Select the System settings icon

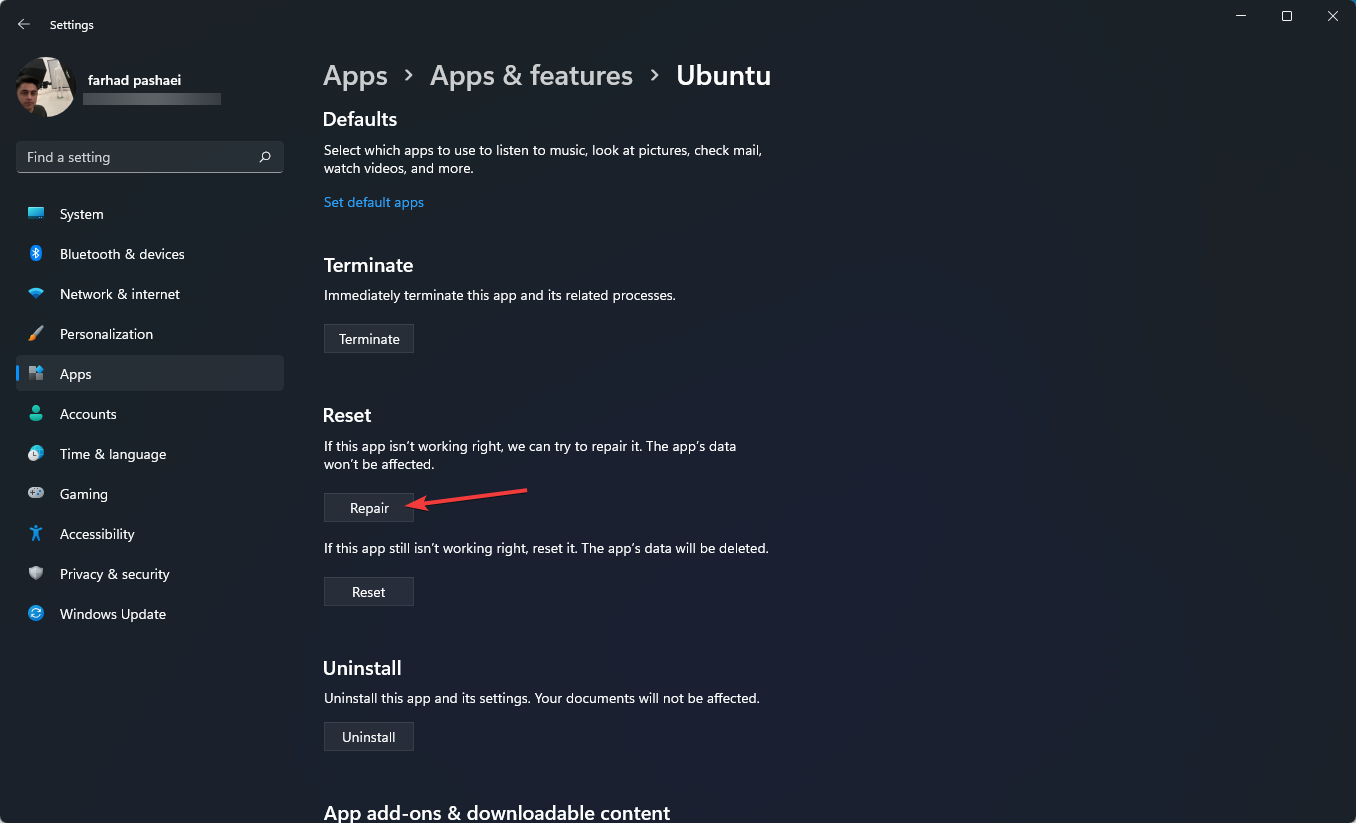click(35, 213)
